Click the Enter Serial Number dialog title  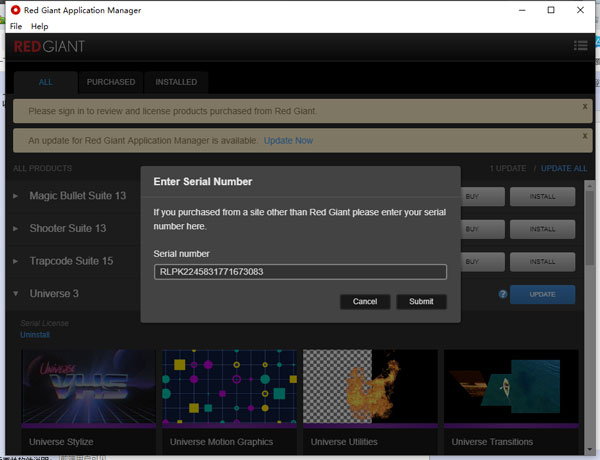point(203,181)
